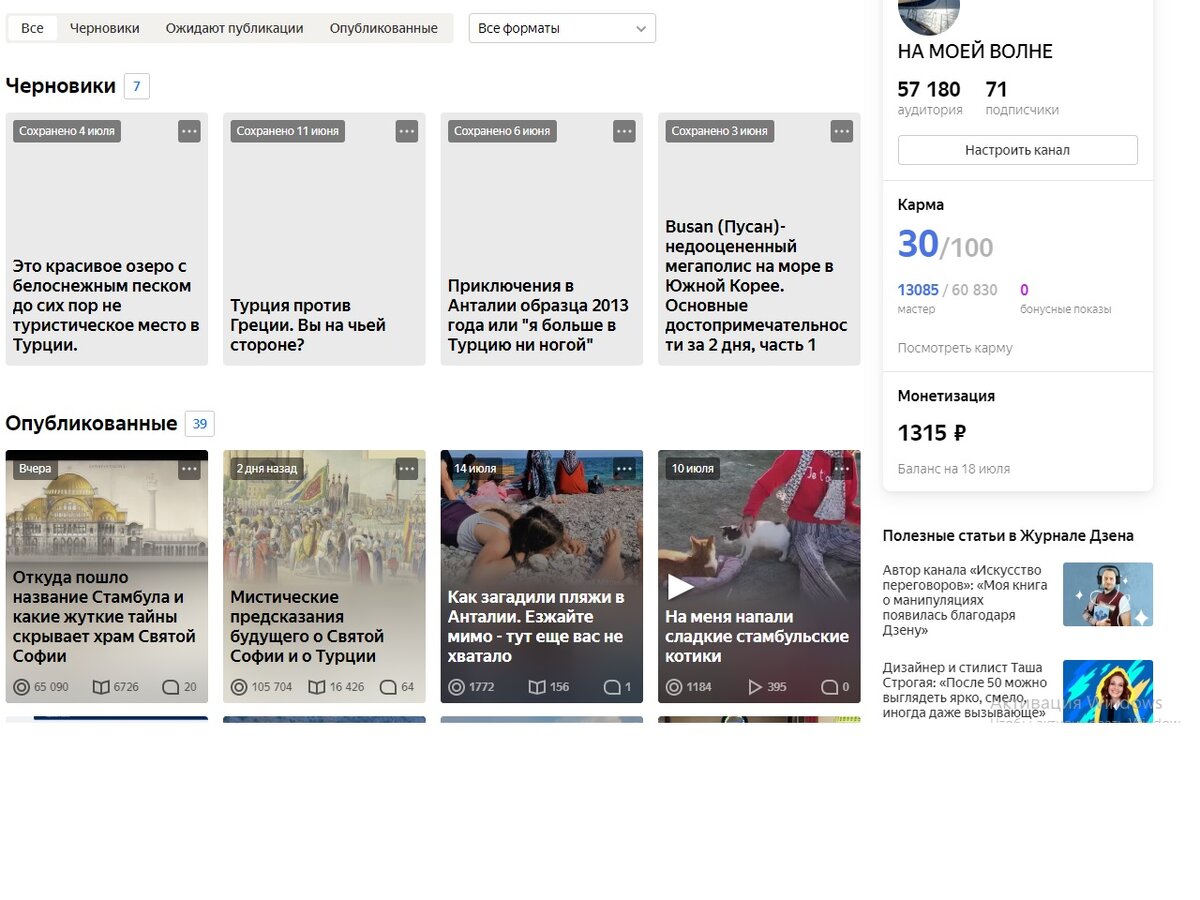Screen dimensions: 1200x900
Task: Open options menu on Вчера published card
Action: (x=189, y=468)
